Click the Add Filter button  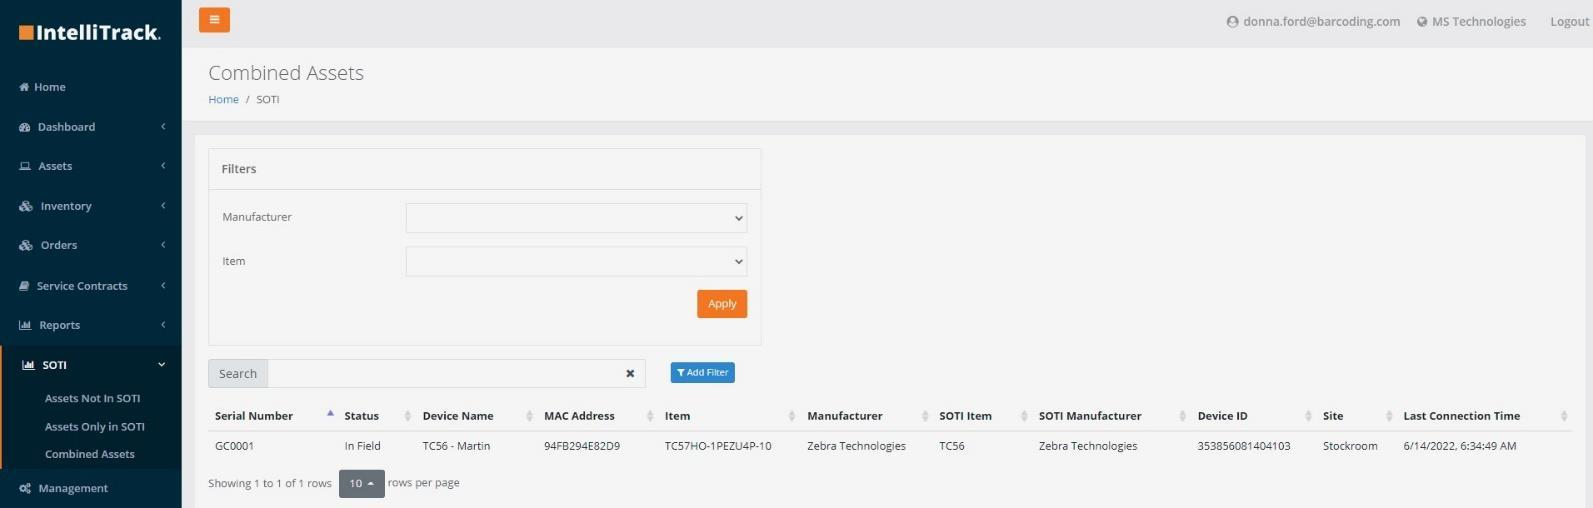click(x=702, y=373)
